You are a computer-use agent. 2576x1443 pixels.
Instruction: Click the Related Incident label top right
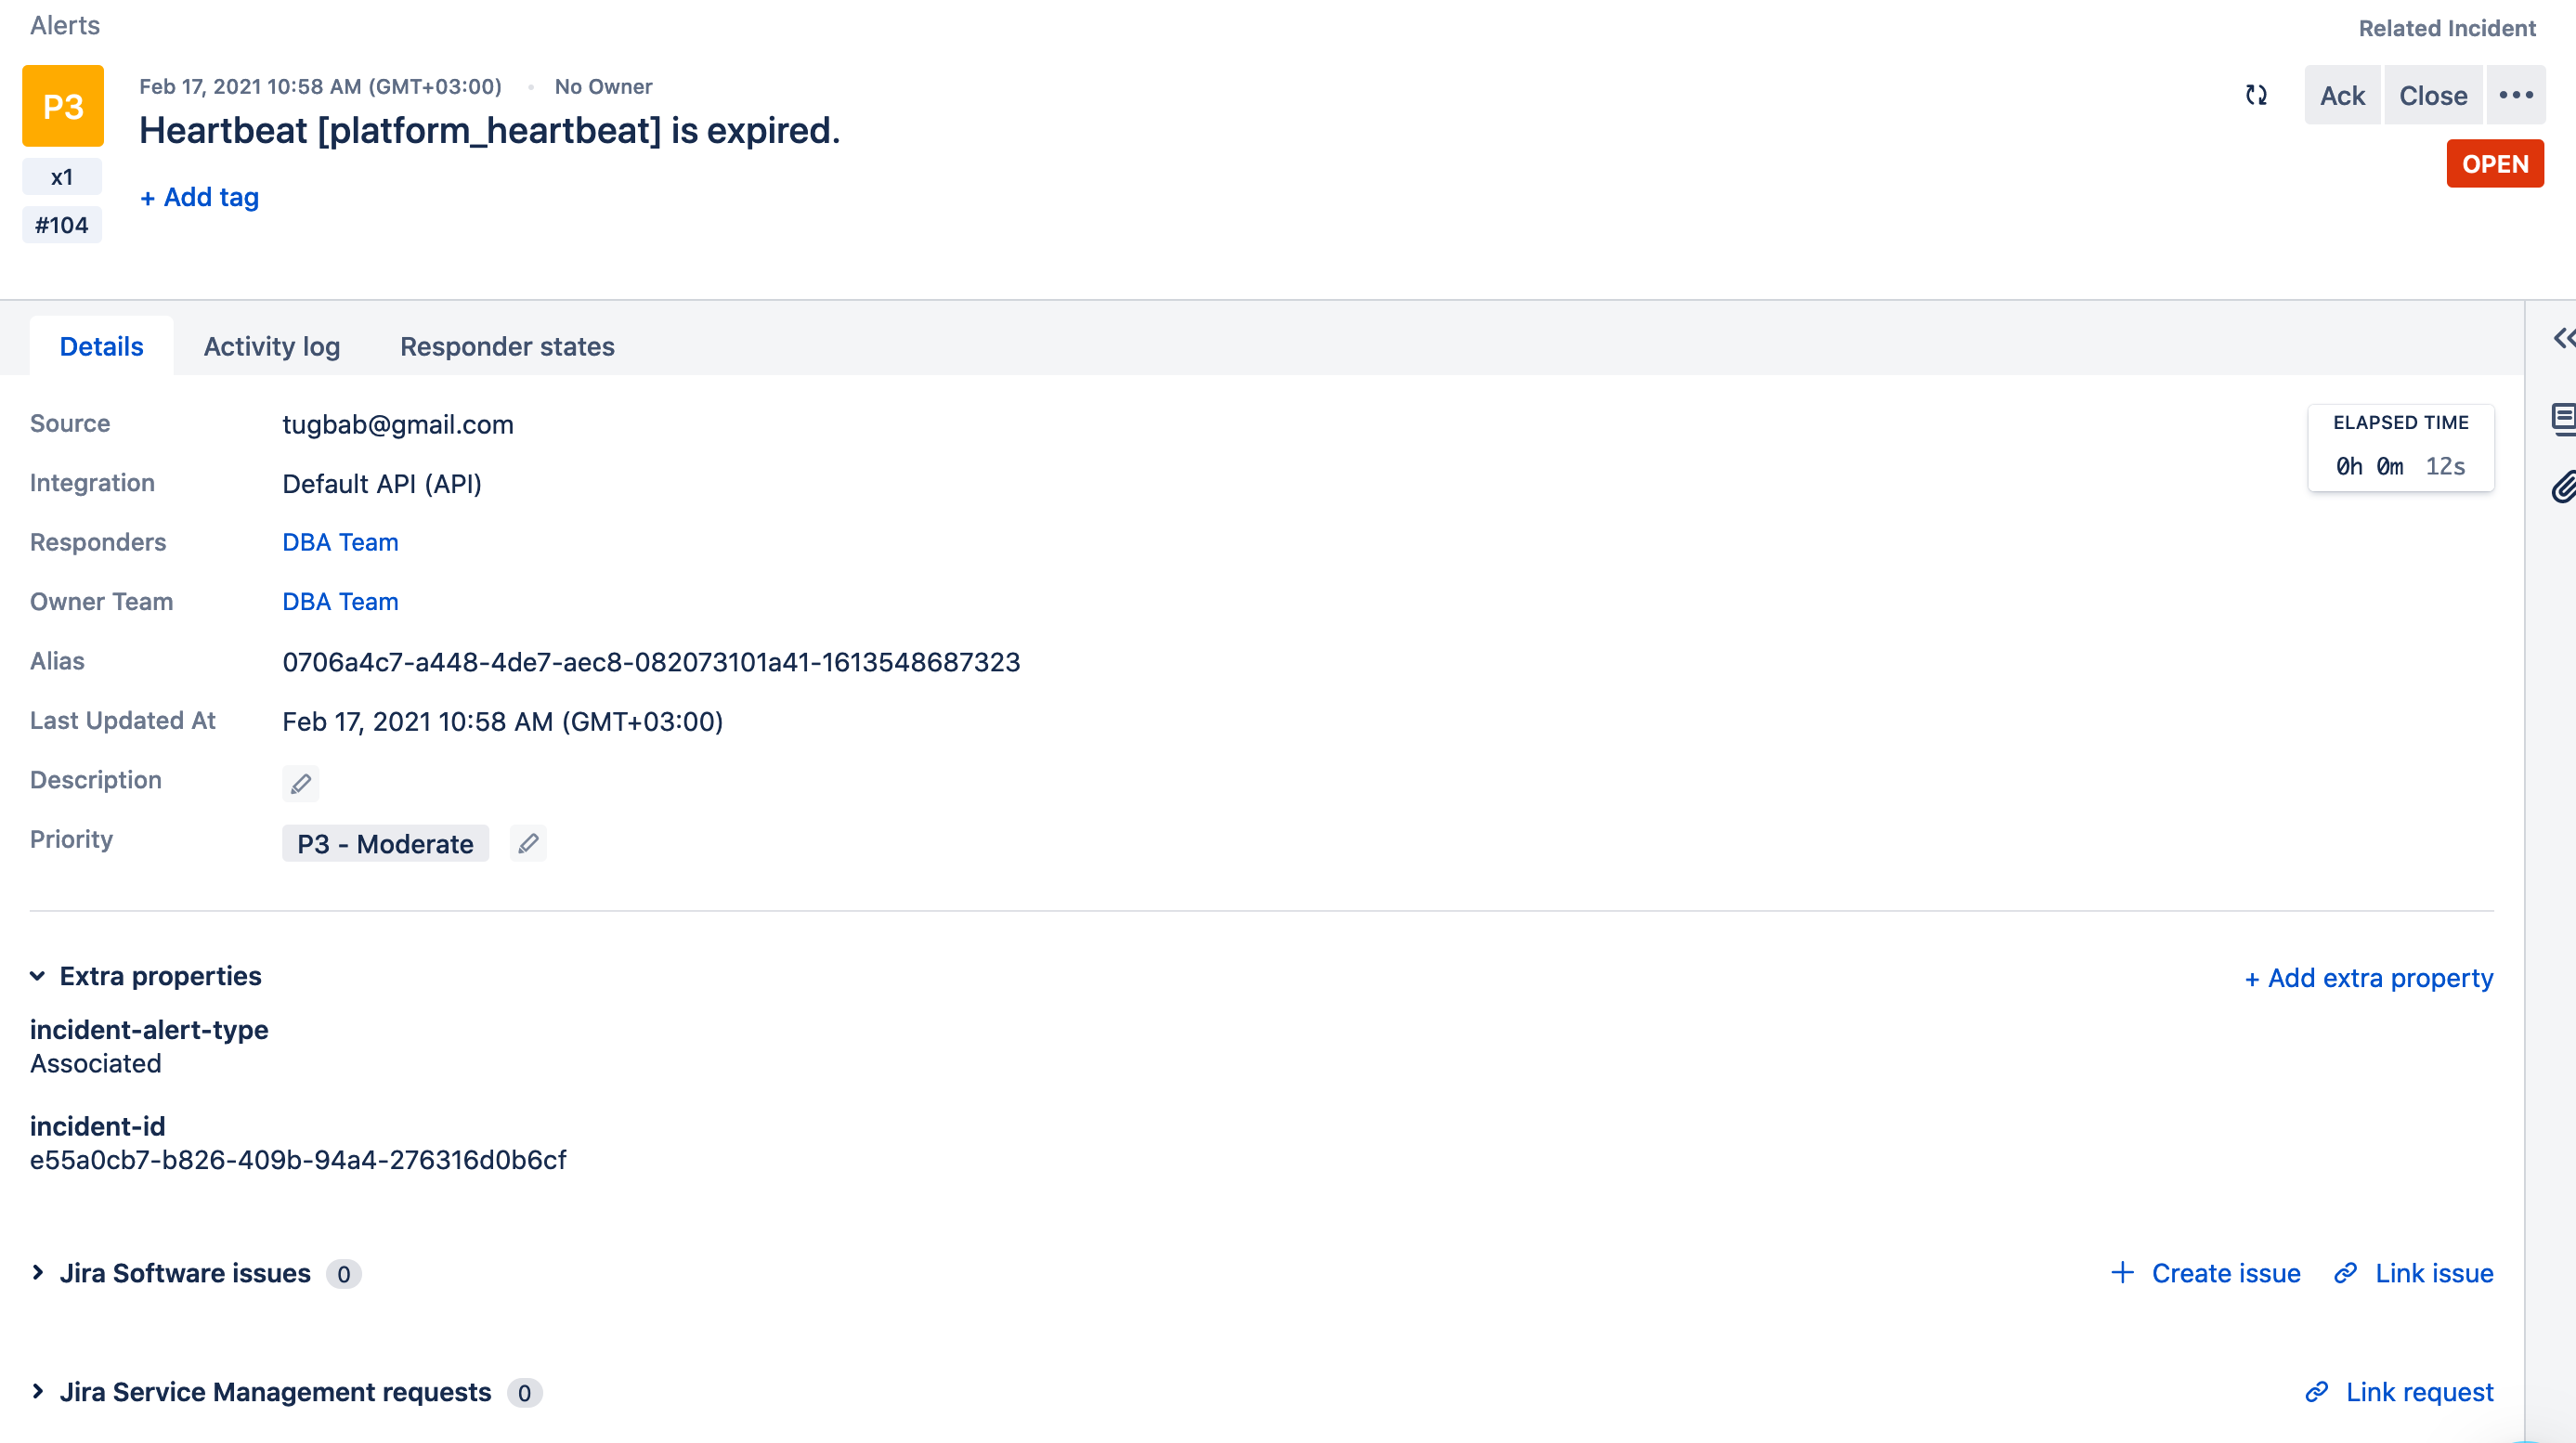(2449, 25)
